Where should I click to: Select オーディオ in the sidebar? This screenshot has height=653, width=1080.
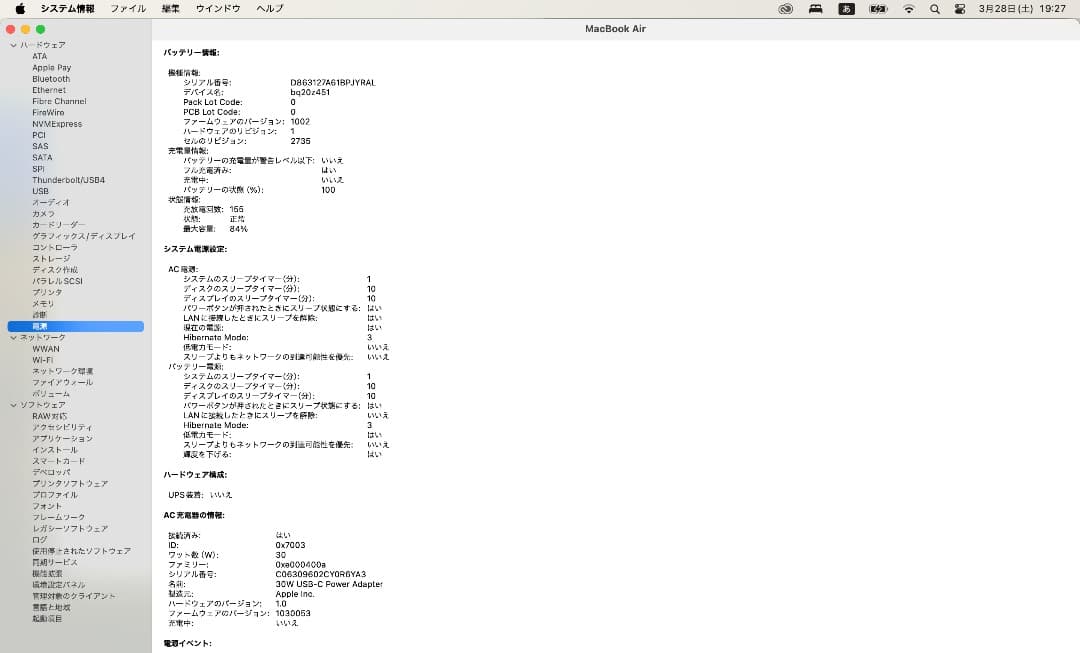[50, 203]
